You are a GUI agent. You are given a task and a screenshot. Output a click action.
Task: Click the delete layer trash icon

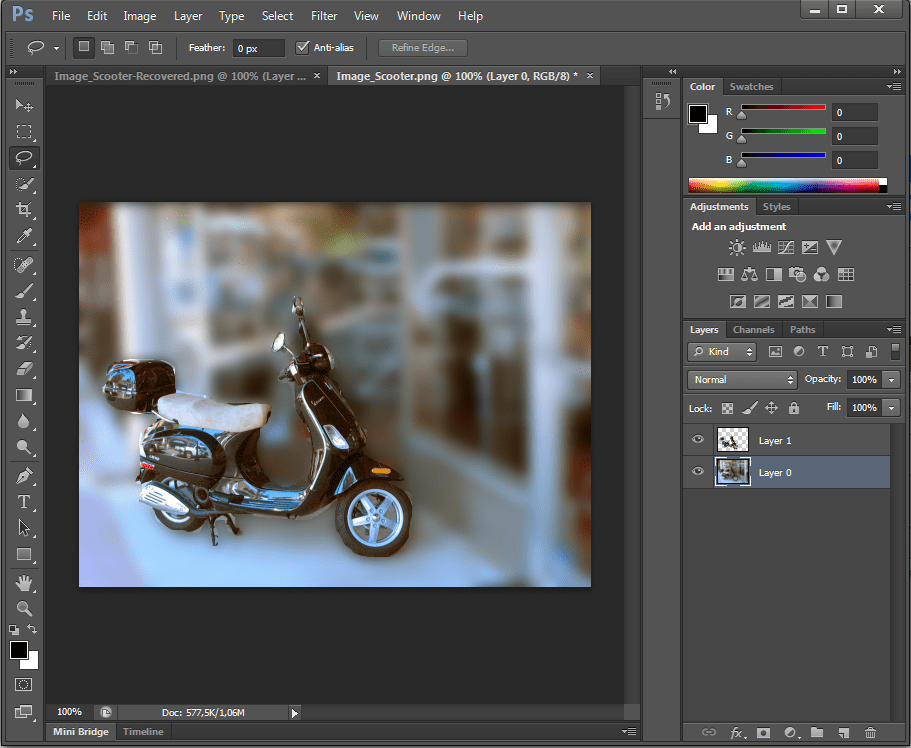click(x=870, y=733)
